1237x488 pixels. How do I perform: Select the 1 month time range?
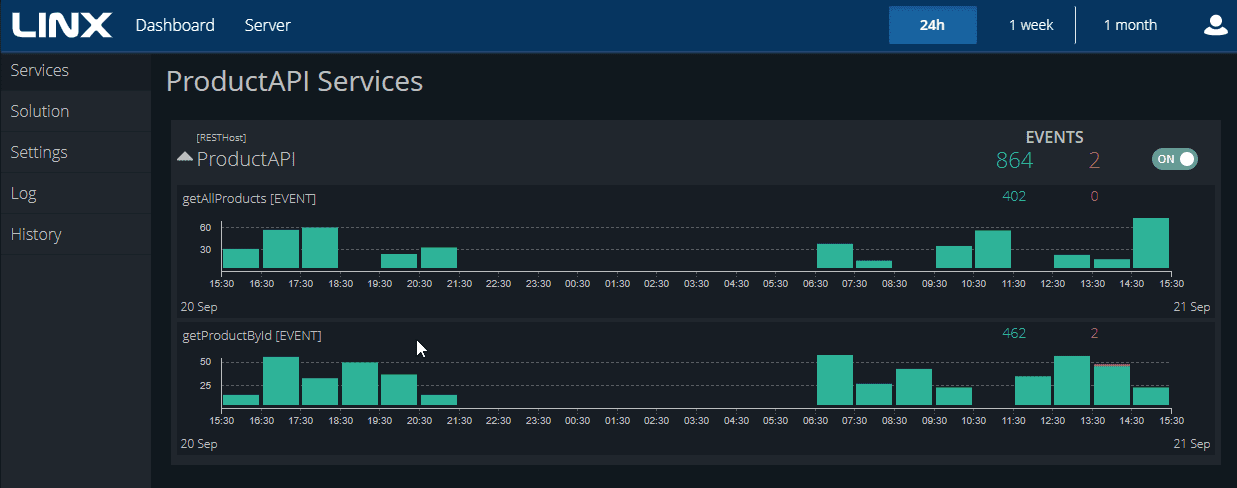click(1130, 25)
